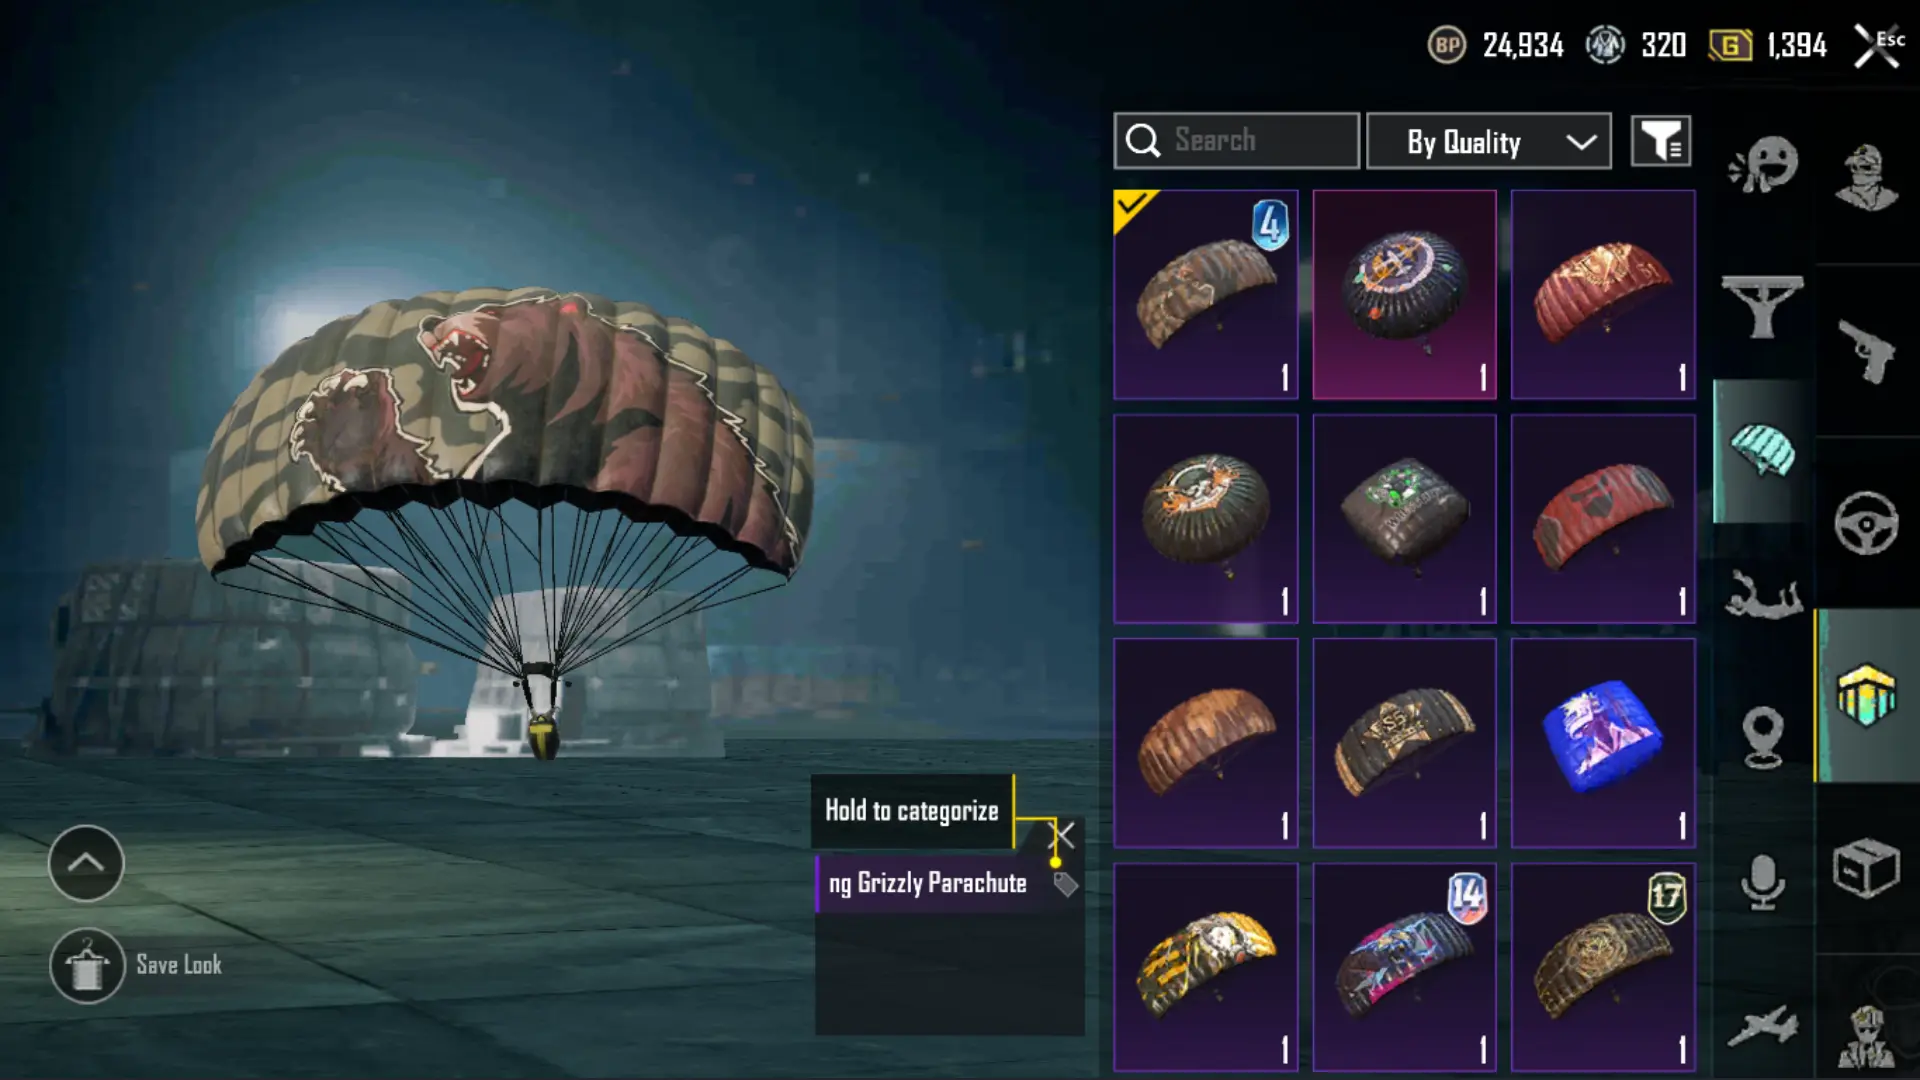Close the Hold to categorize tooltip

click(1062, 834)
